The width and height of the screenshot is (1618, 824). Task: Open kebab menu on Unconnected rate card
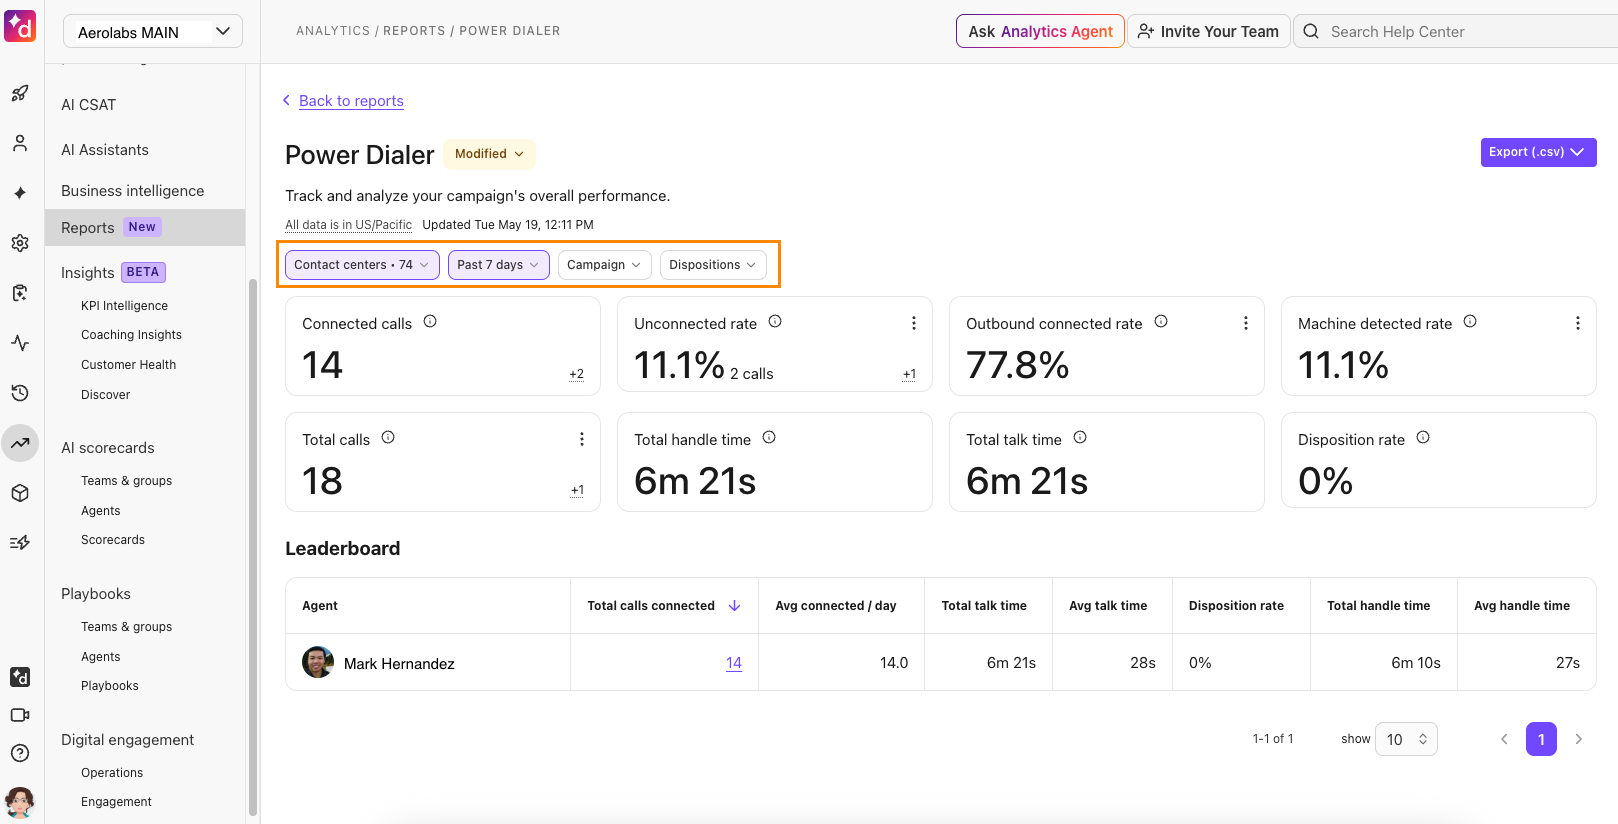coord(914,323)
